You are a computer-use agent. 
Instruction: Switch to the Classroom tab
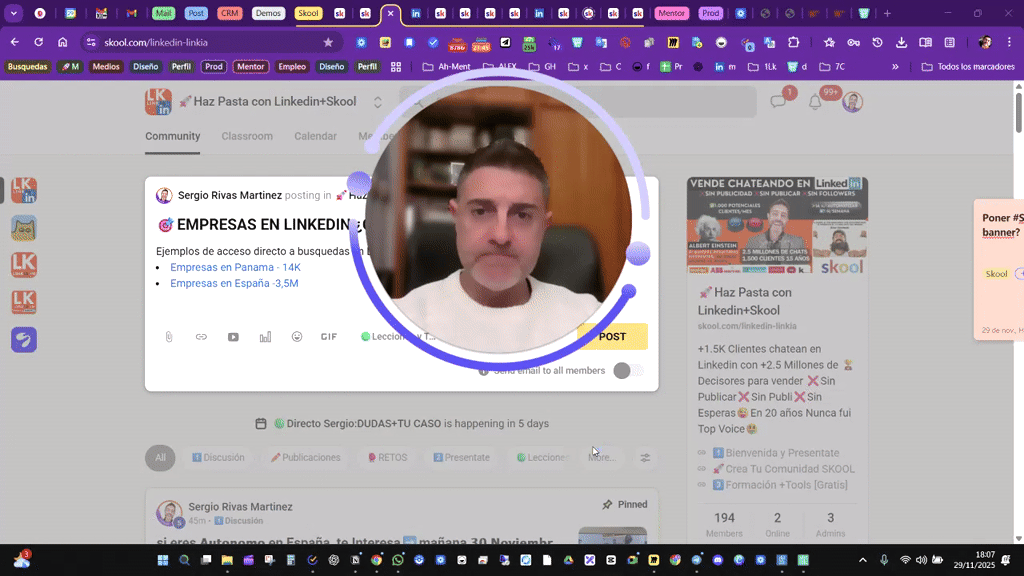coord(247,136)
